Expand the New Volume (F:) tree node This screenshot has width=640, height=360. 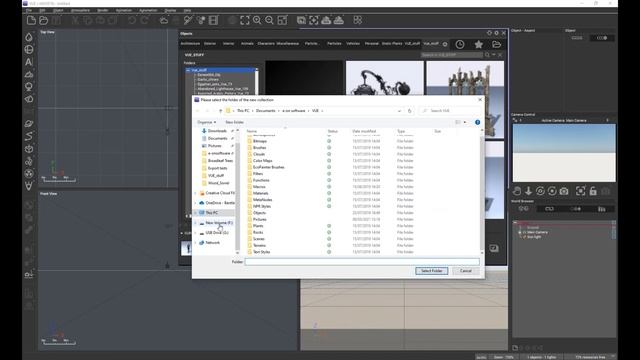[196, 223]
